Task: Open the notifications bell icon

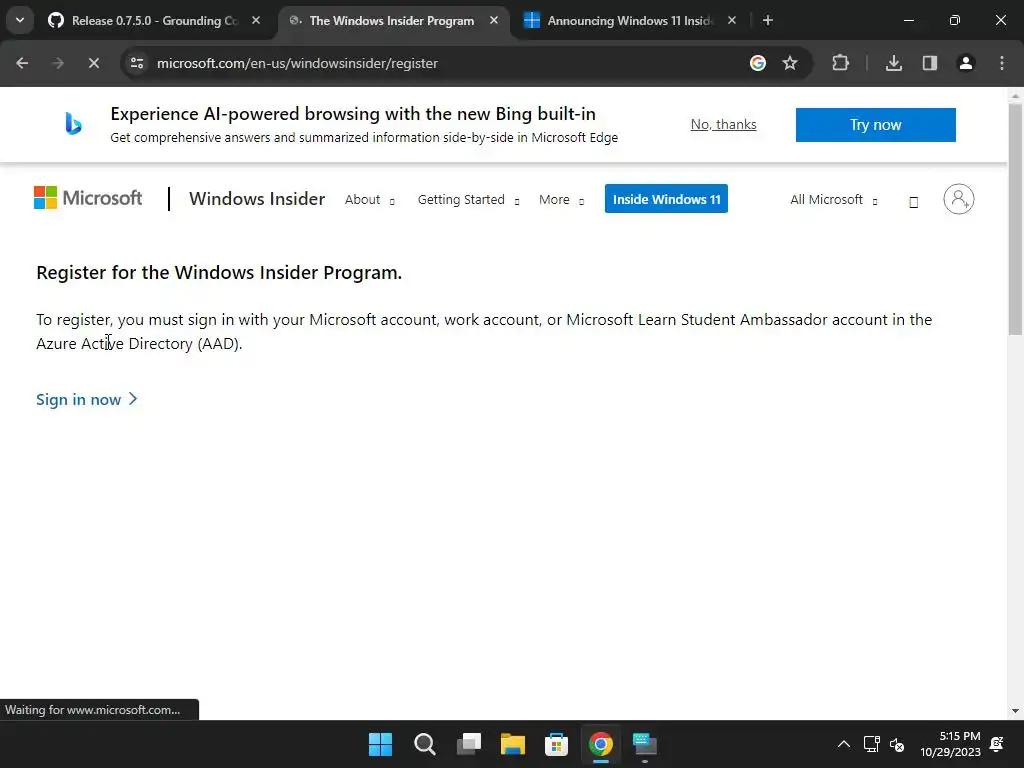Action: click(997, 744)
